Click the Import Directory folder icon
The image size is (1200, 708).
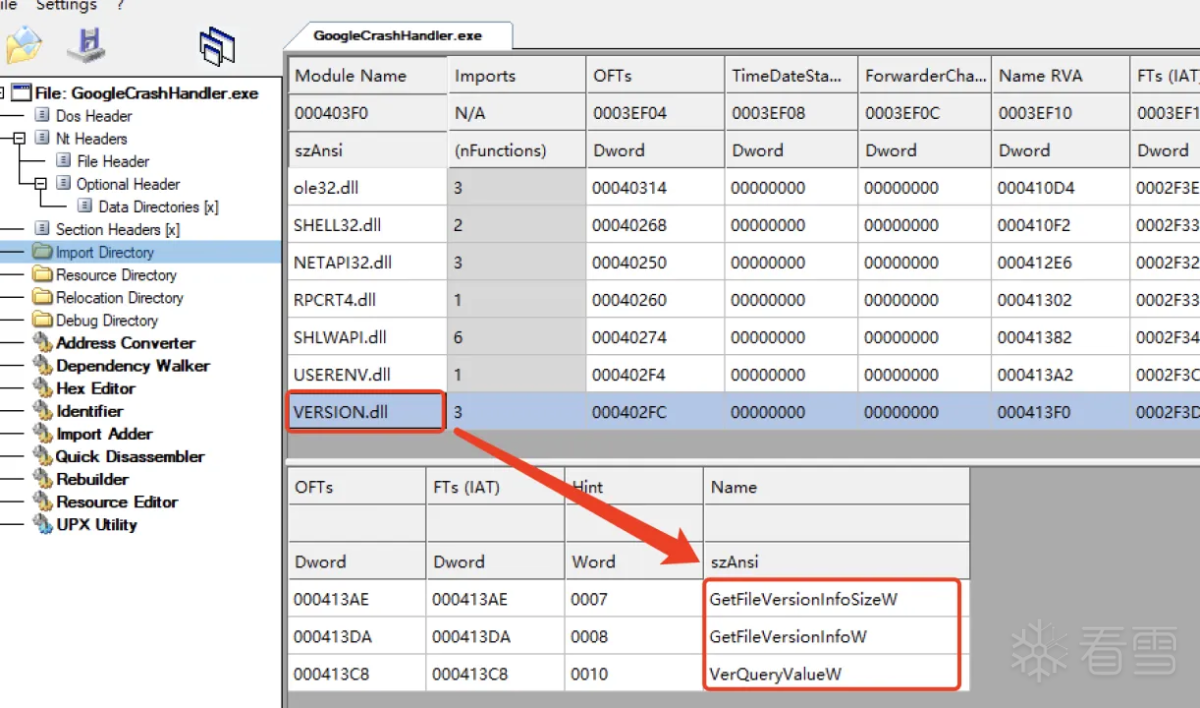(42, 252)
